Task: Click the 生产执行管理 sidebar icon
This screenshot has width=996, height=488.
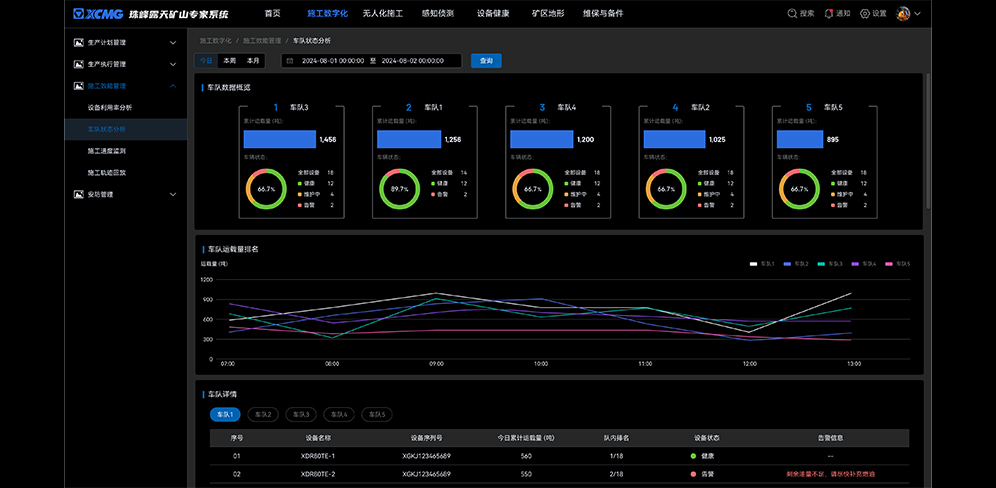Action: coord(79,64)
